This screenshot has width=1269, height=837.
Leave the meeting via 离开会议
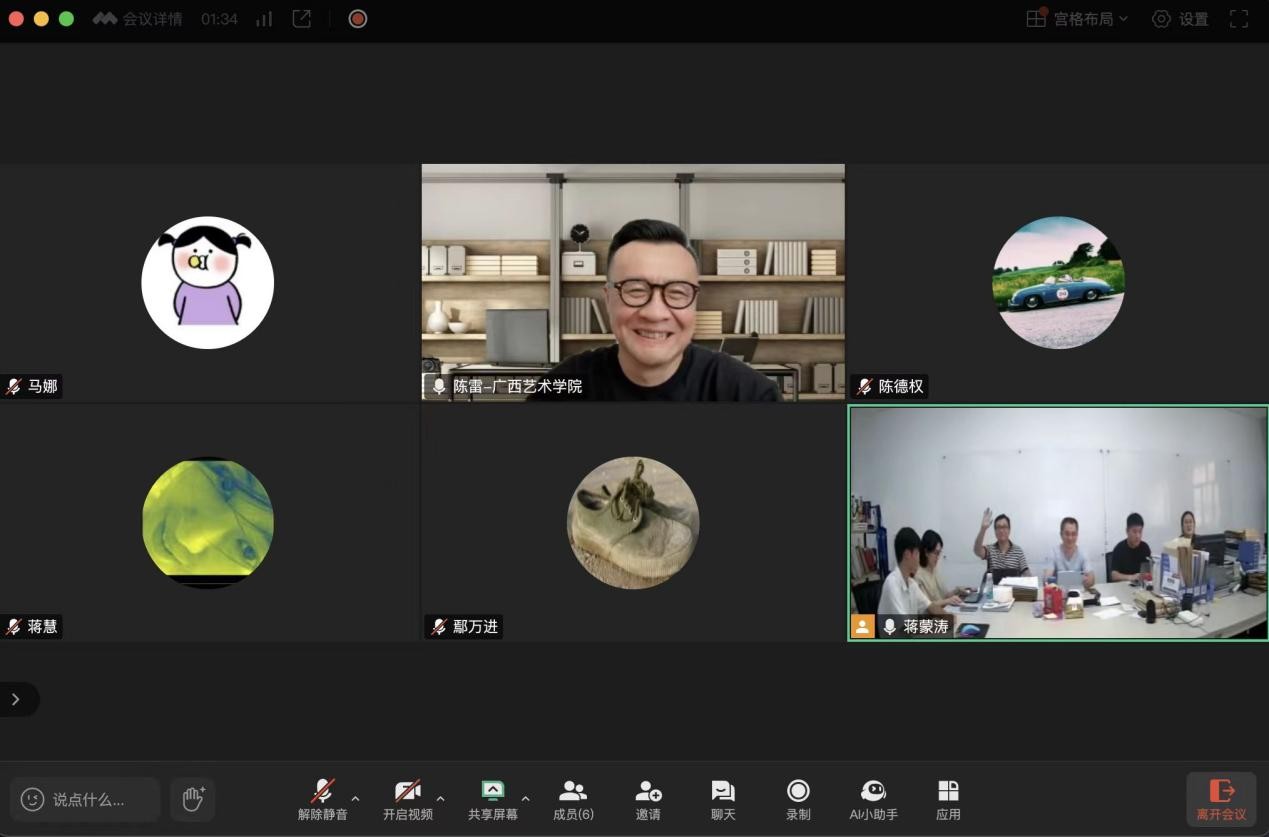coord(1221,799)
